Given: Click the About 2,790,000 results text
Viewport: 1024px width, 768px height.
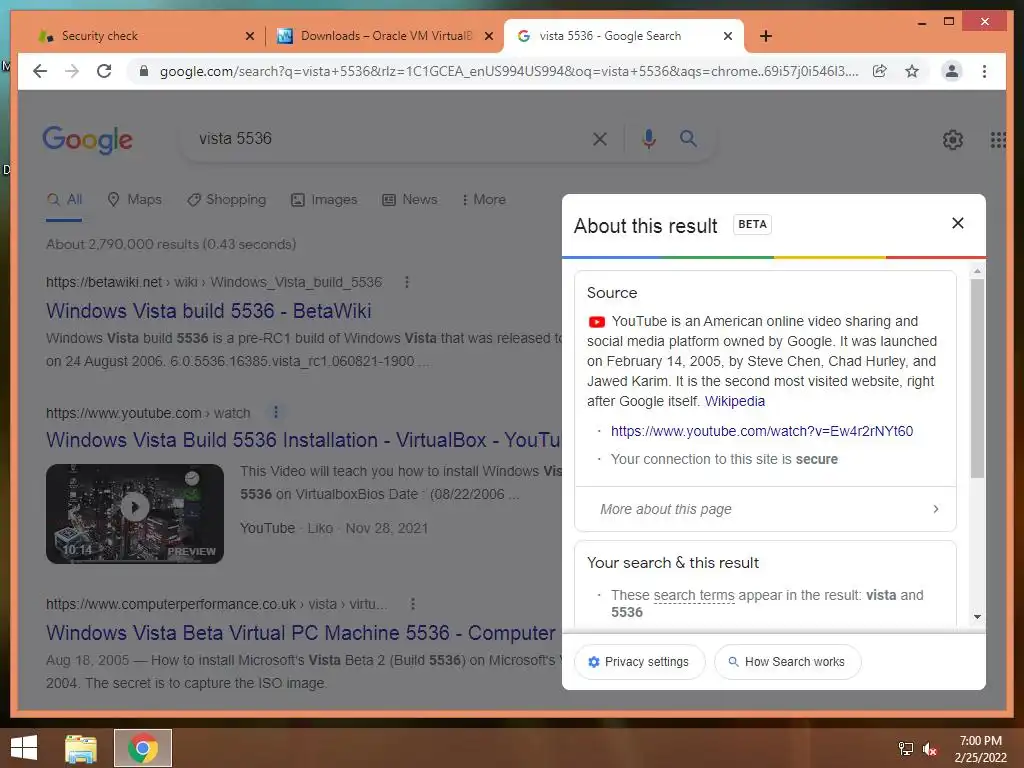Looking at the screenshot, I should pos(171,244).
